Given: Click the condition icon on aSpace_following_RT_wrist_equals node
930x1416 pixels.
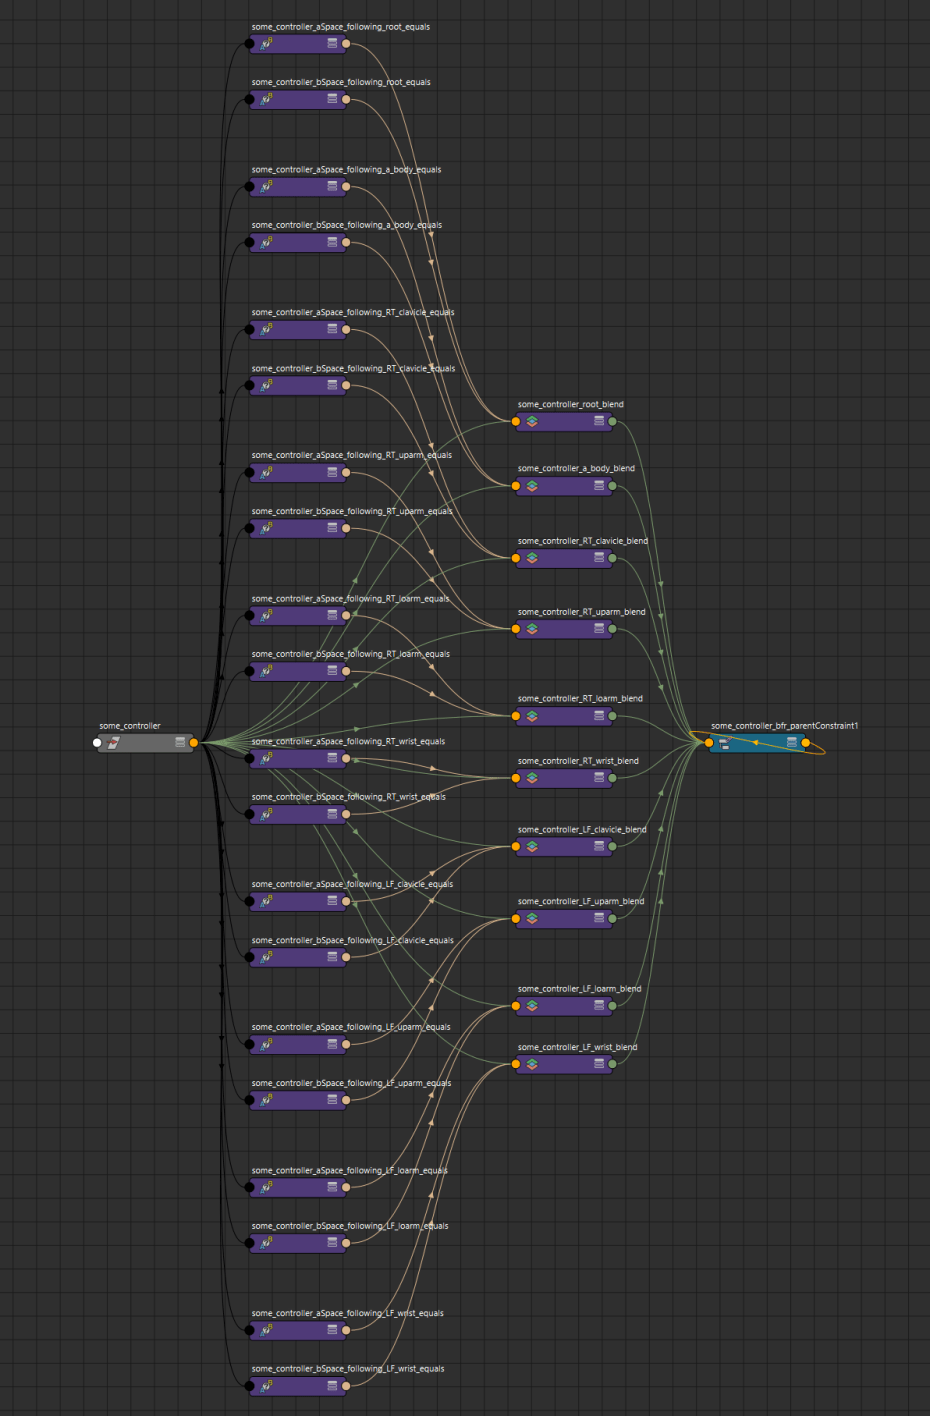Looking at the screenshot, I should (265, 758).
